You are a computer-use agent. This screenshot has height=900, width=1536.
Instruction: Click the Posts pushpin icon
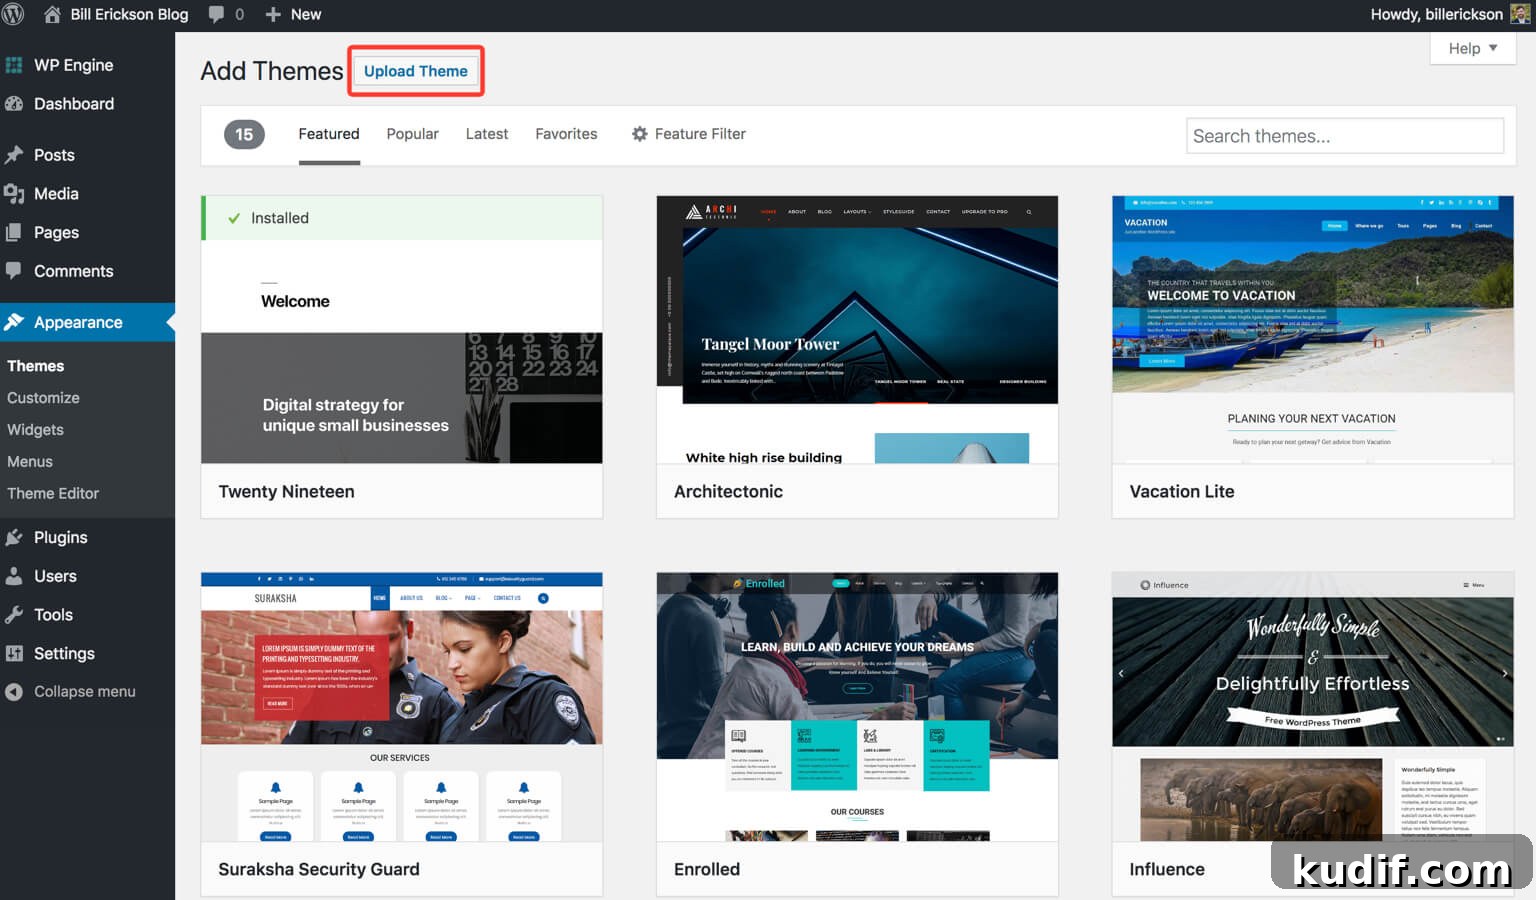[14, 155]
